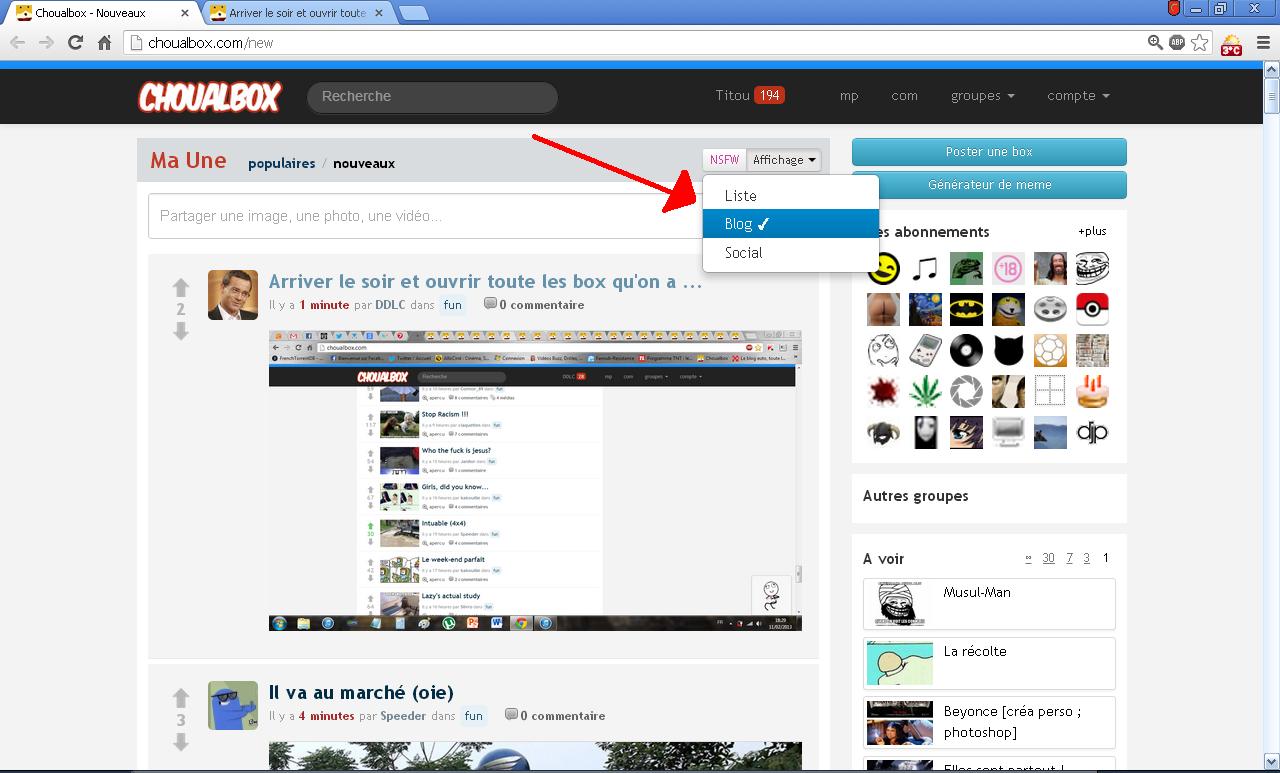Open the groupes dropdown menu
Screen dimensions: 1280x773
(982, 96)
